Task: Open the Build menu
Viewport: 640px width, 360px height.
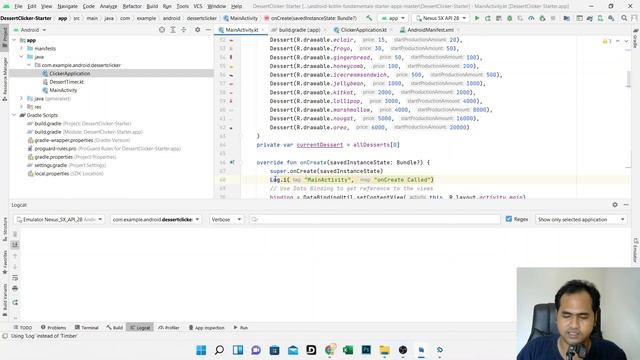Action: click(x=152, y=7)
